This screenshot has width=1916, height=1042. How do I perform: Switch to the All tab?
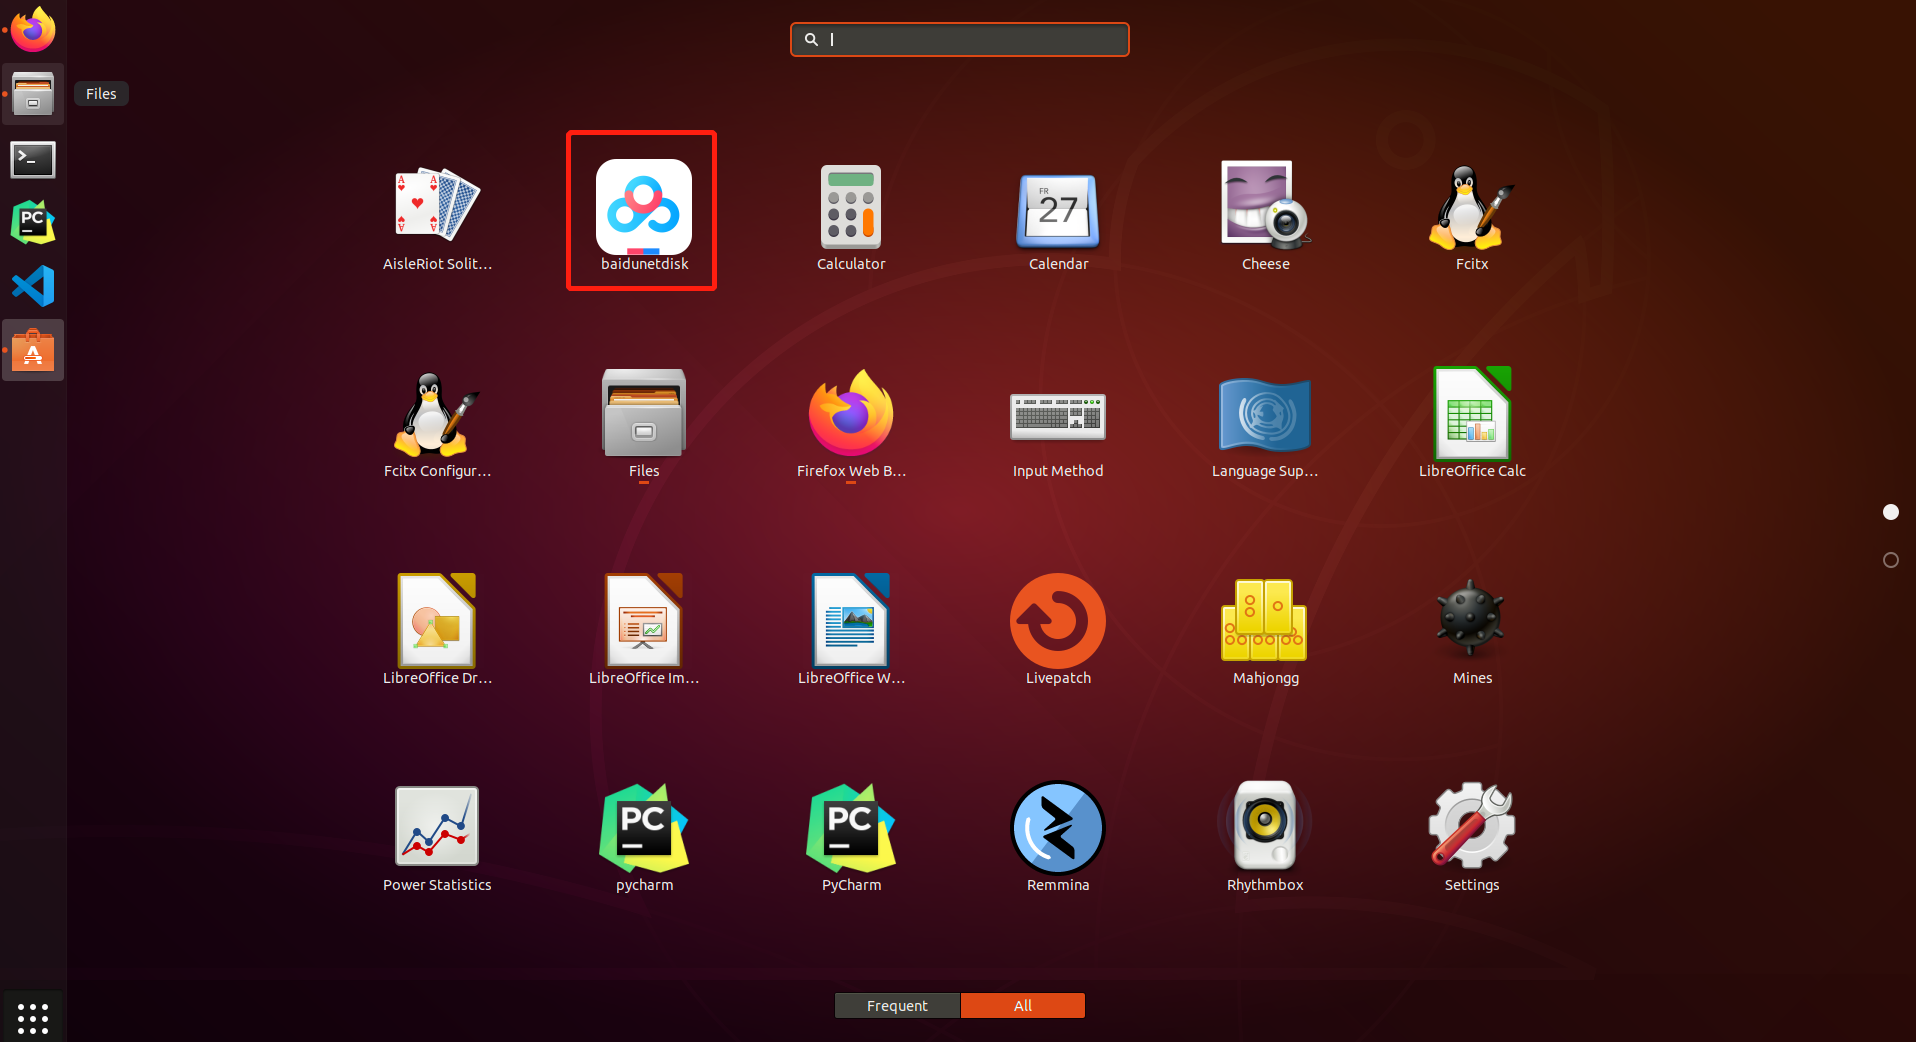[x=1023, y=1005]
